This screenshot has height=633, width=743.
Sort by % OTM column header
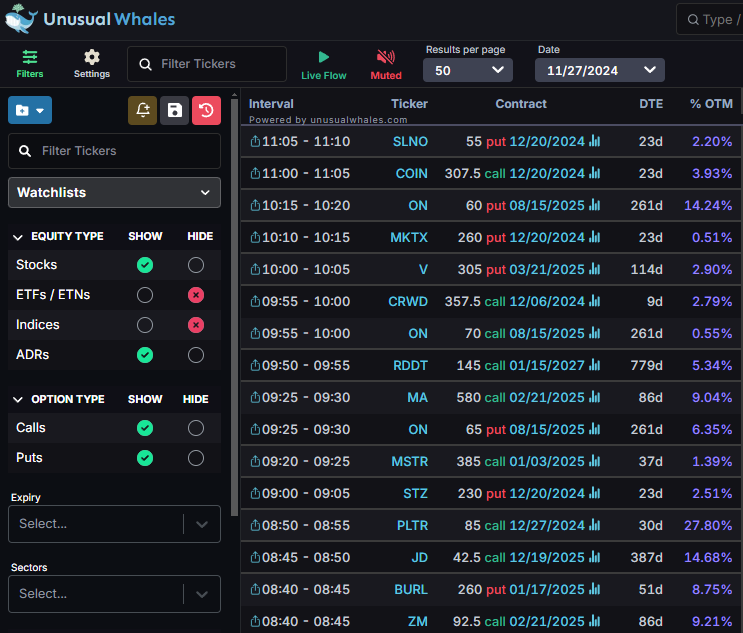(711, 104)
